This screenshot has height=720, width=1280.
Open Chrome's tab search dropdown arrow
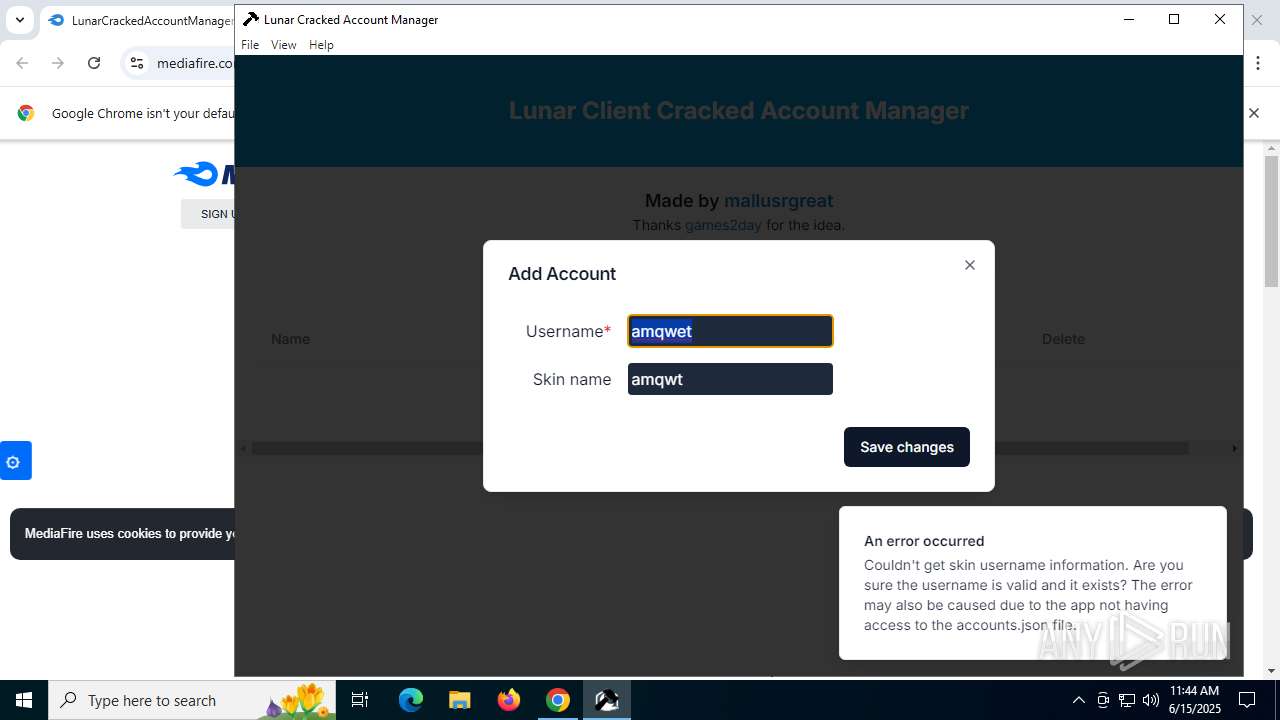point(19,20)
